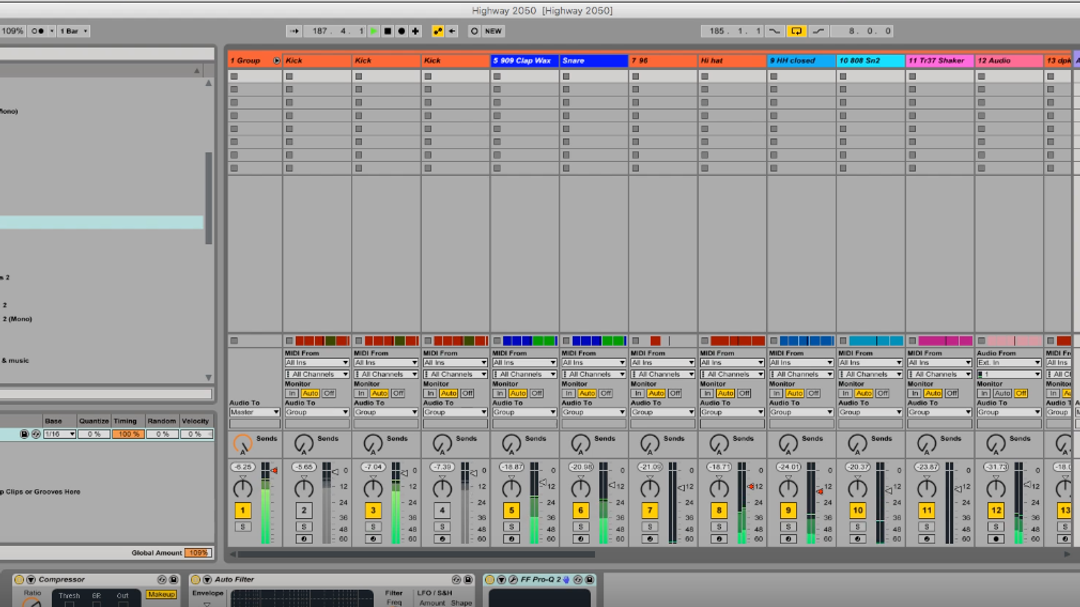Viewport: 1080px width, 607px height.
Task: Enable the Compressor Makeup button
Action: click(x=161, y=595)
